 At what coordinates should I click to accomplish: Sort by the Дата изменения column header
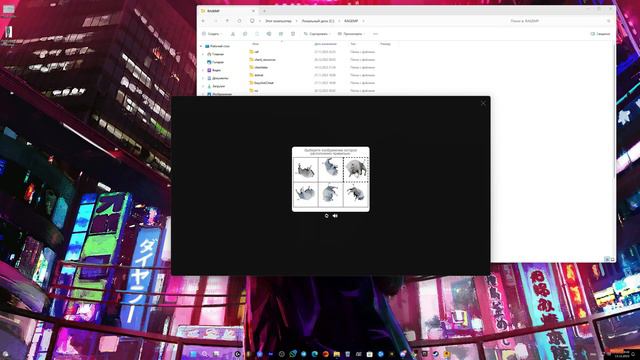click(x=325, y=44)
